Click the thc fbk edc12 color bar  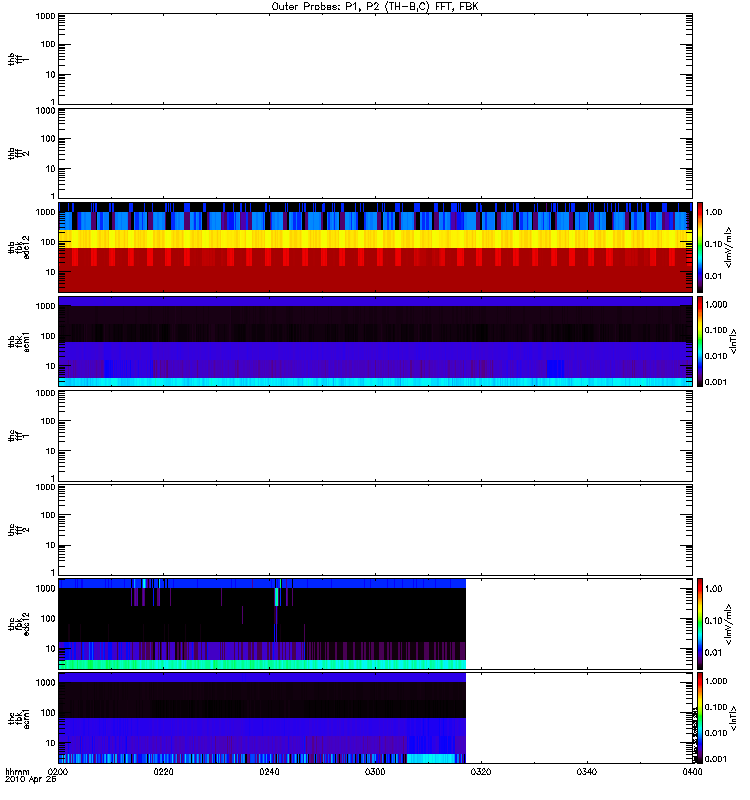[x=700, y=623]
